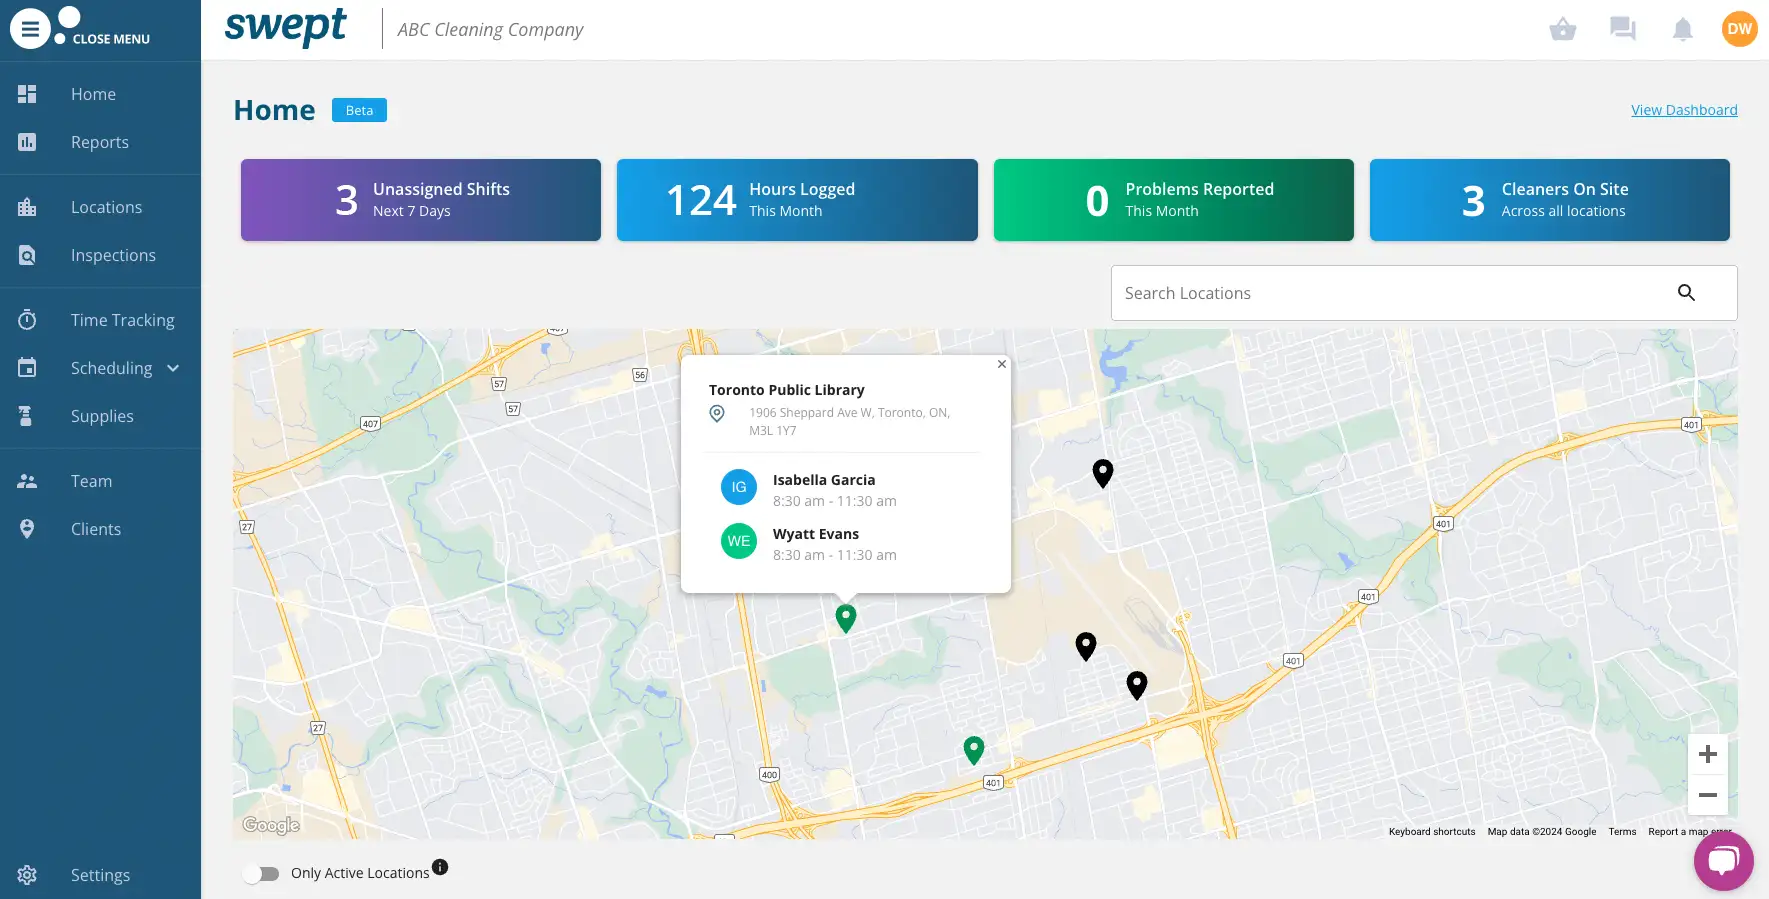Open map Keyboard shortcuts link
The image size is (1769, 899).
[1432, 832]
